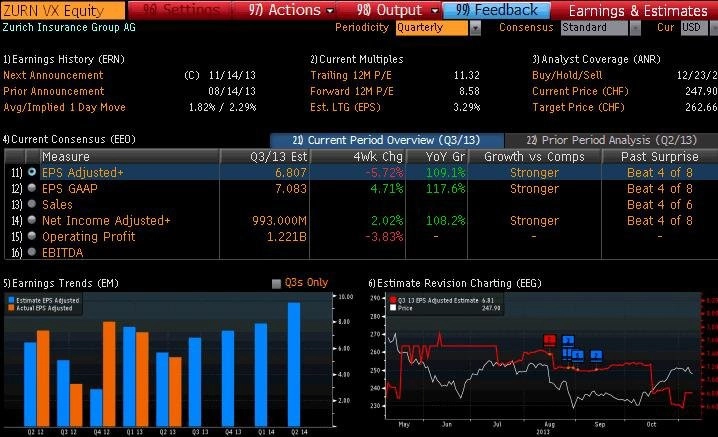Click the white Price legend swatch
718x437 pixels.
pos(393,308)
